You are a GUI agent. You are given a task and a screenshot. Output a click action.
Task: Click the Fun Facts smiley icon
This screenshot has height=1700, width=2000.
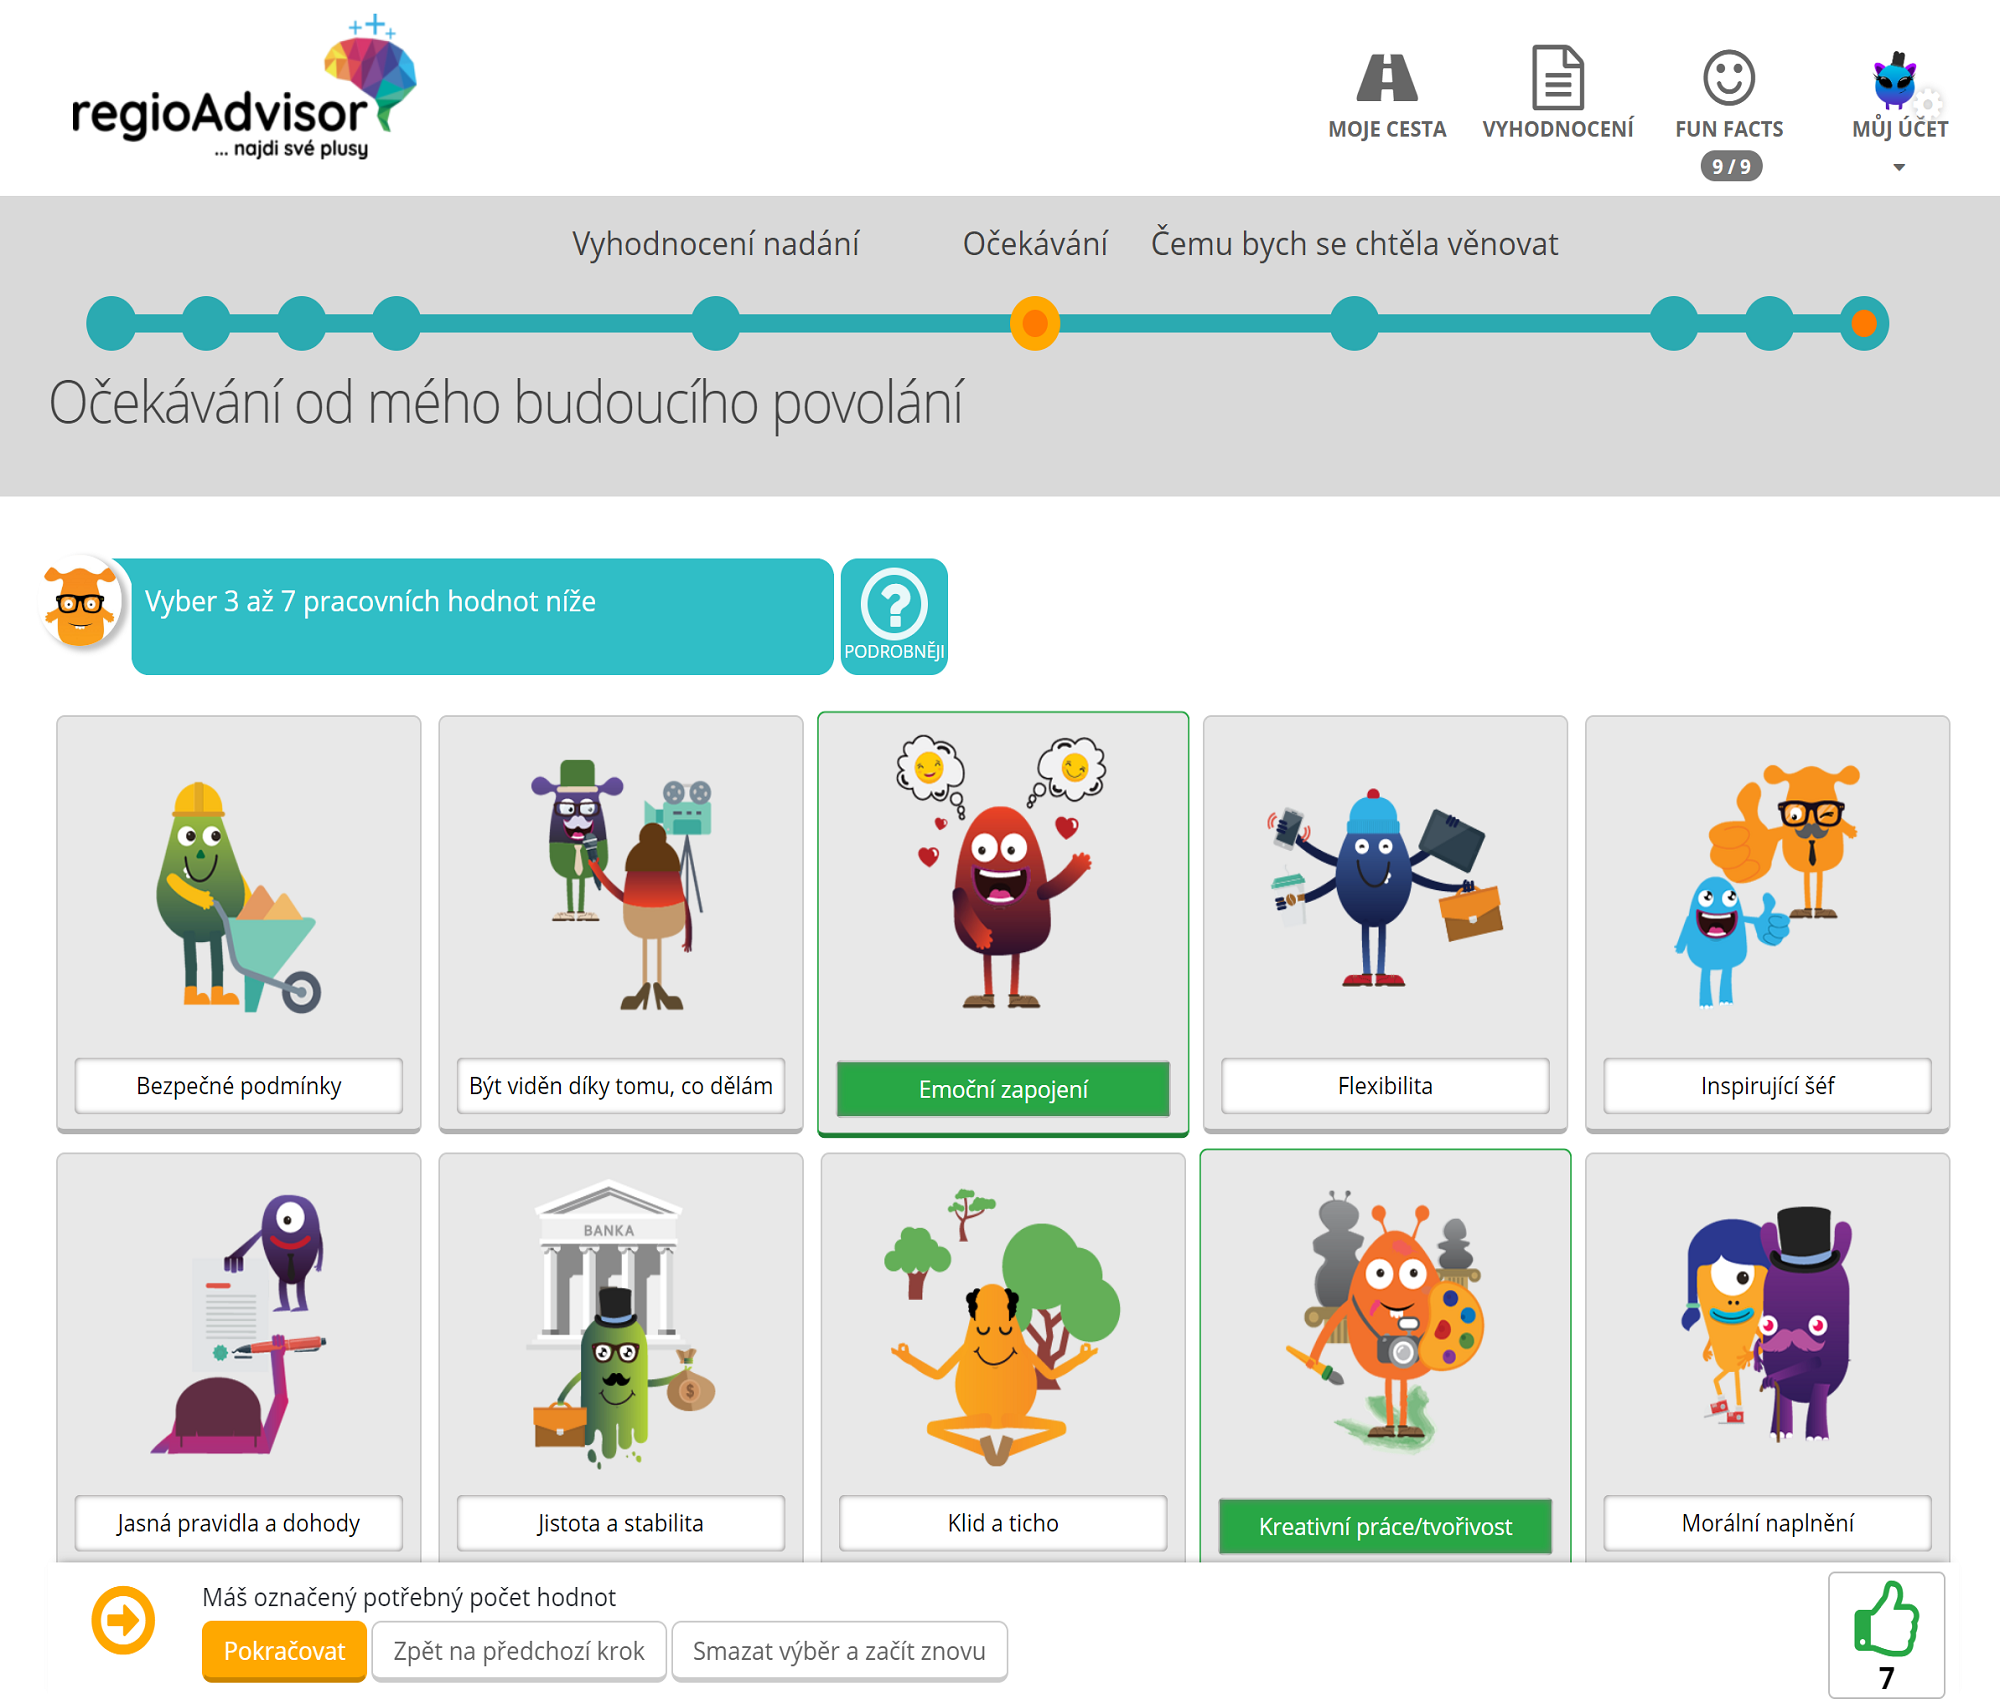(1728, 77)
